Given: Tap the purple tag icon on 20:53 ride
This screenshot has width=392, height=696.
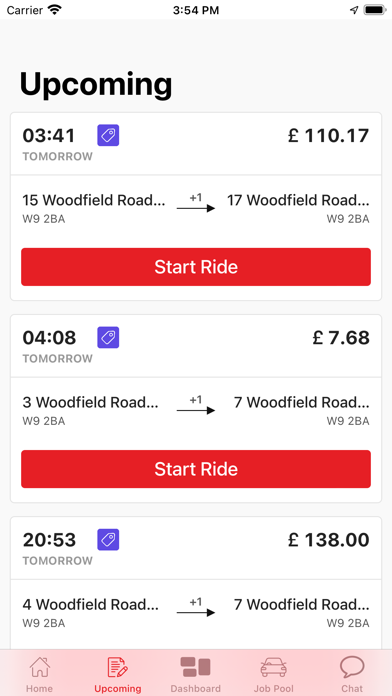Looking at the screenshot, I should 108,540.
